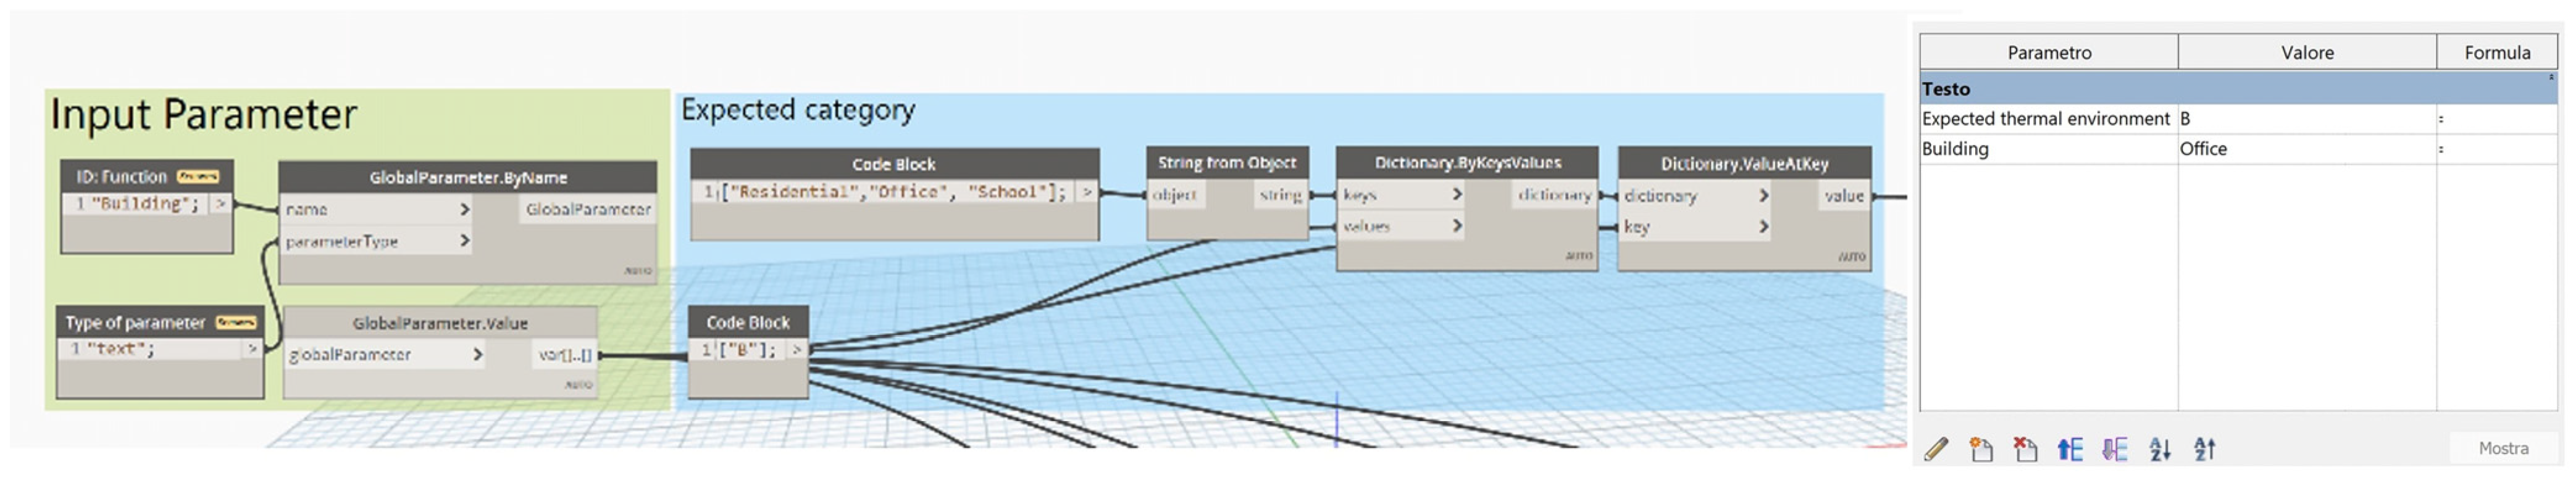Select the GlobalParameter.Value node title
The height and width of the screenshot is (496, 2576).
(440, 323)
